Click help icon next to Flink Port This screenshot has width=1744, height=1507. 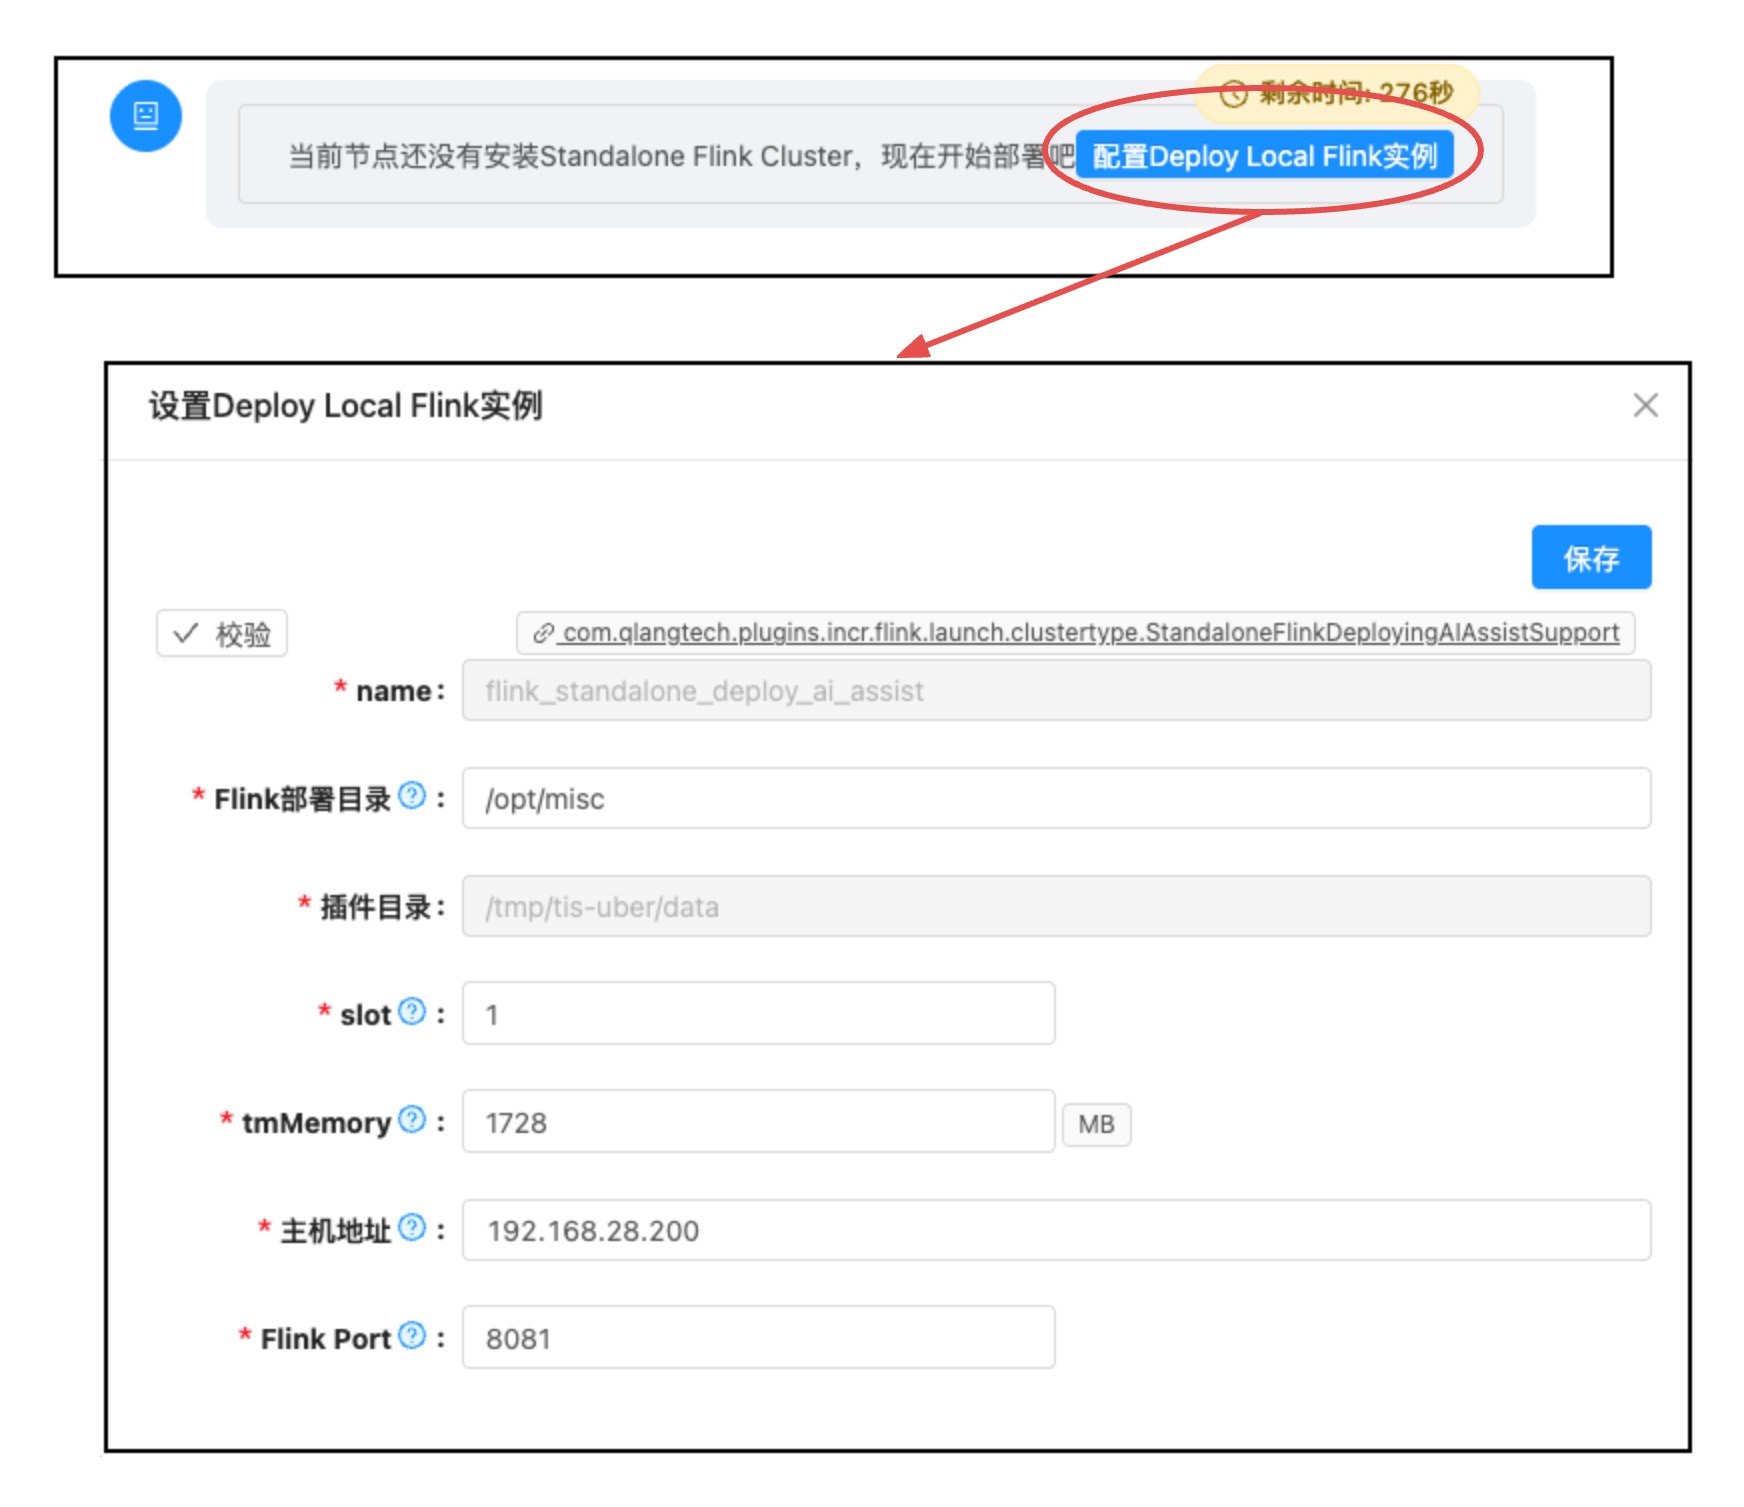tap(411, 1336)
